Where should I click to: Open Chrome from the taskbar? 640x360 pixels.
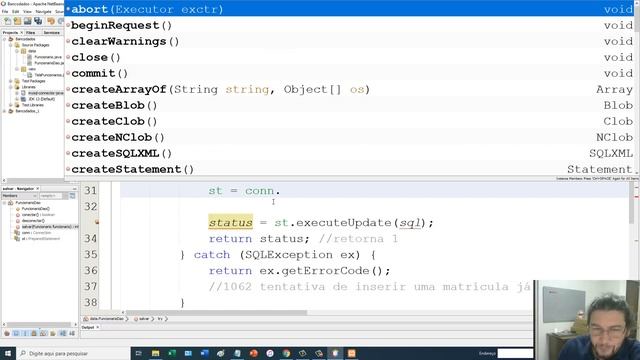pyautogui.click(x=286, y=353)
